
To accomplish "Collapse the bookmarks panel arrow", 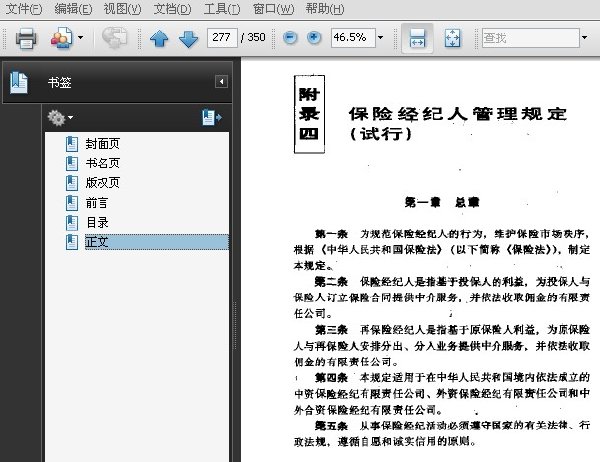I will (221, 82).
